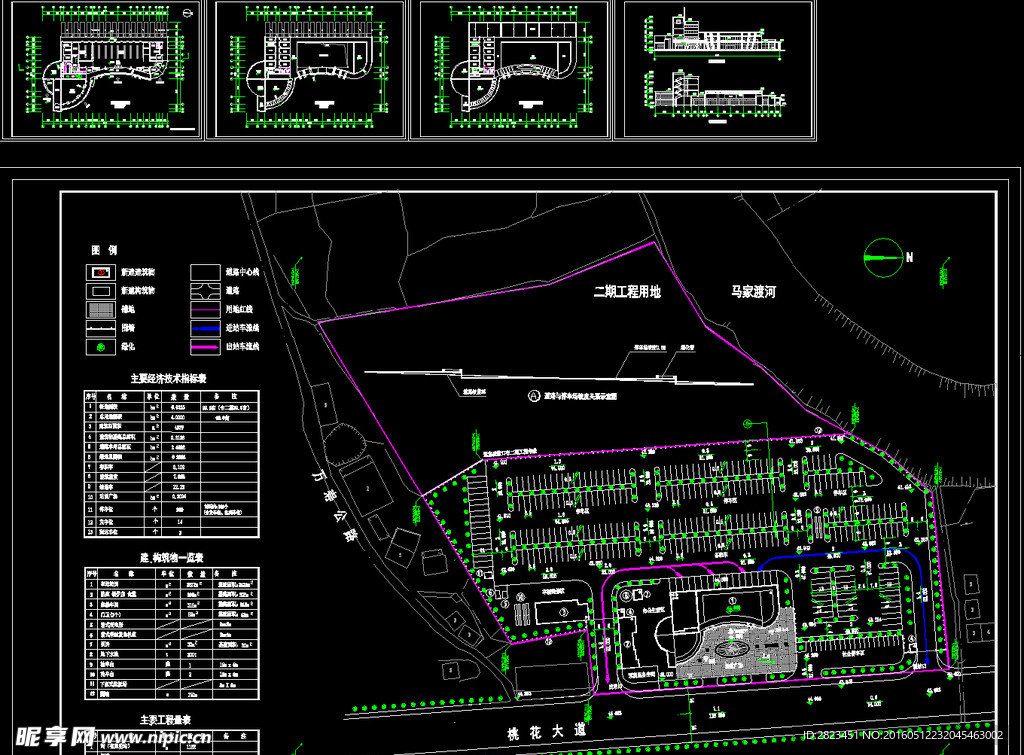The image size is (1024, 755).
Task: Click the green north arrow compass symbol
Action: [880, 257]
